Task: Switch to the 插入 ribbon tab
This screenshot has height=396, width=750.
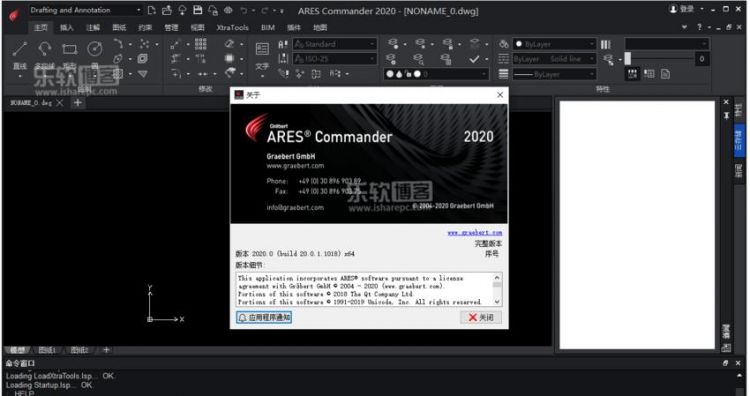Action: [x=66, y=27]
